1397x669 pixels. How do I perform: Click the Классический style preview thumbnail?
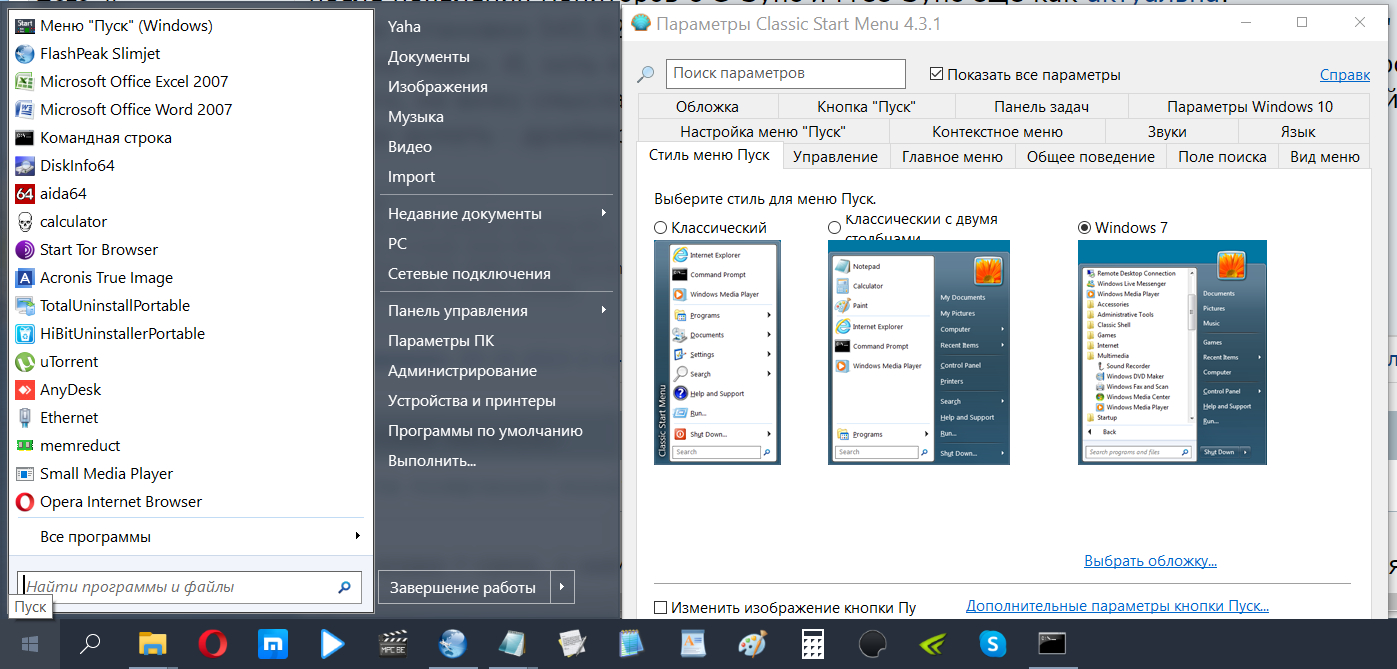pyautogui.click(x=717, y=352)
